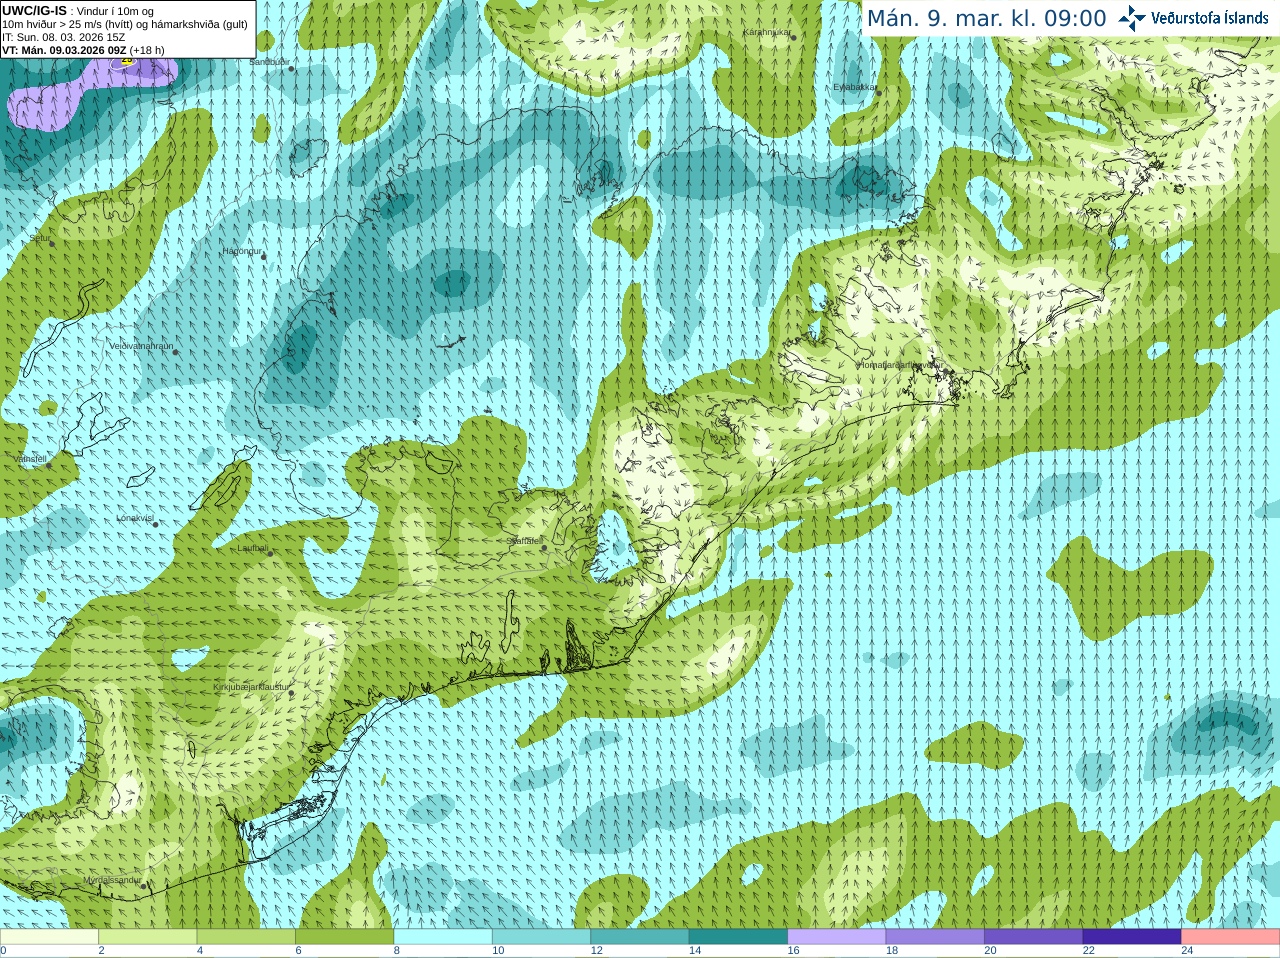This screenshot has width=1280, height=958.
Task: Click the date heading Mán. 9. mar. kl. 09:00
Action: 986,18
